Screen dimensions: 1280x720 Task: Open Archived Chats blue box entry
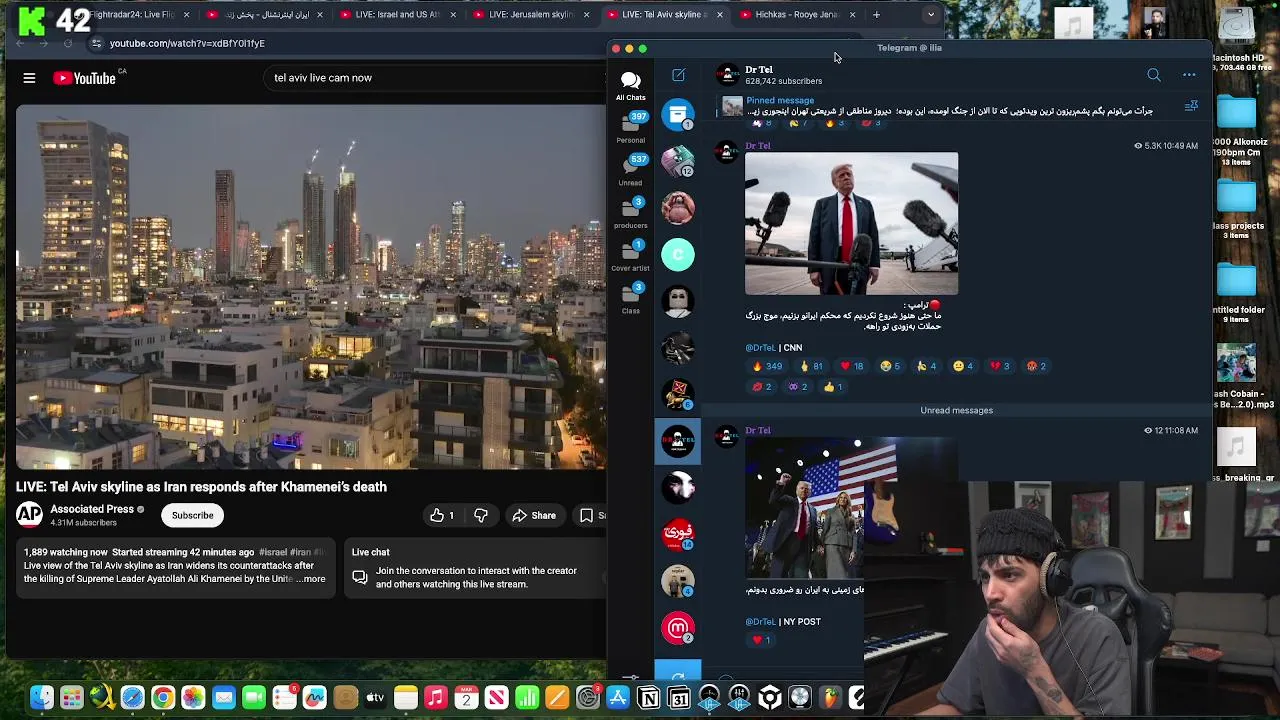(x=678, y=114)
